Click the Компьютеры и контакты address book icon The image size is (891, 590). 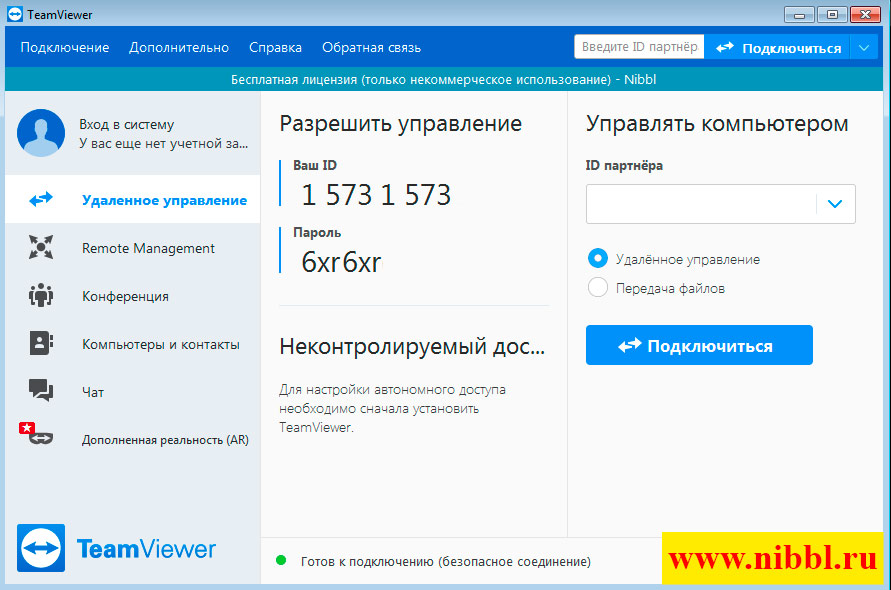(41, 343)
